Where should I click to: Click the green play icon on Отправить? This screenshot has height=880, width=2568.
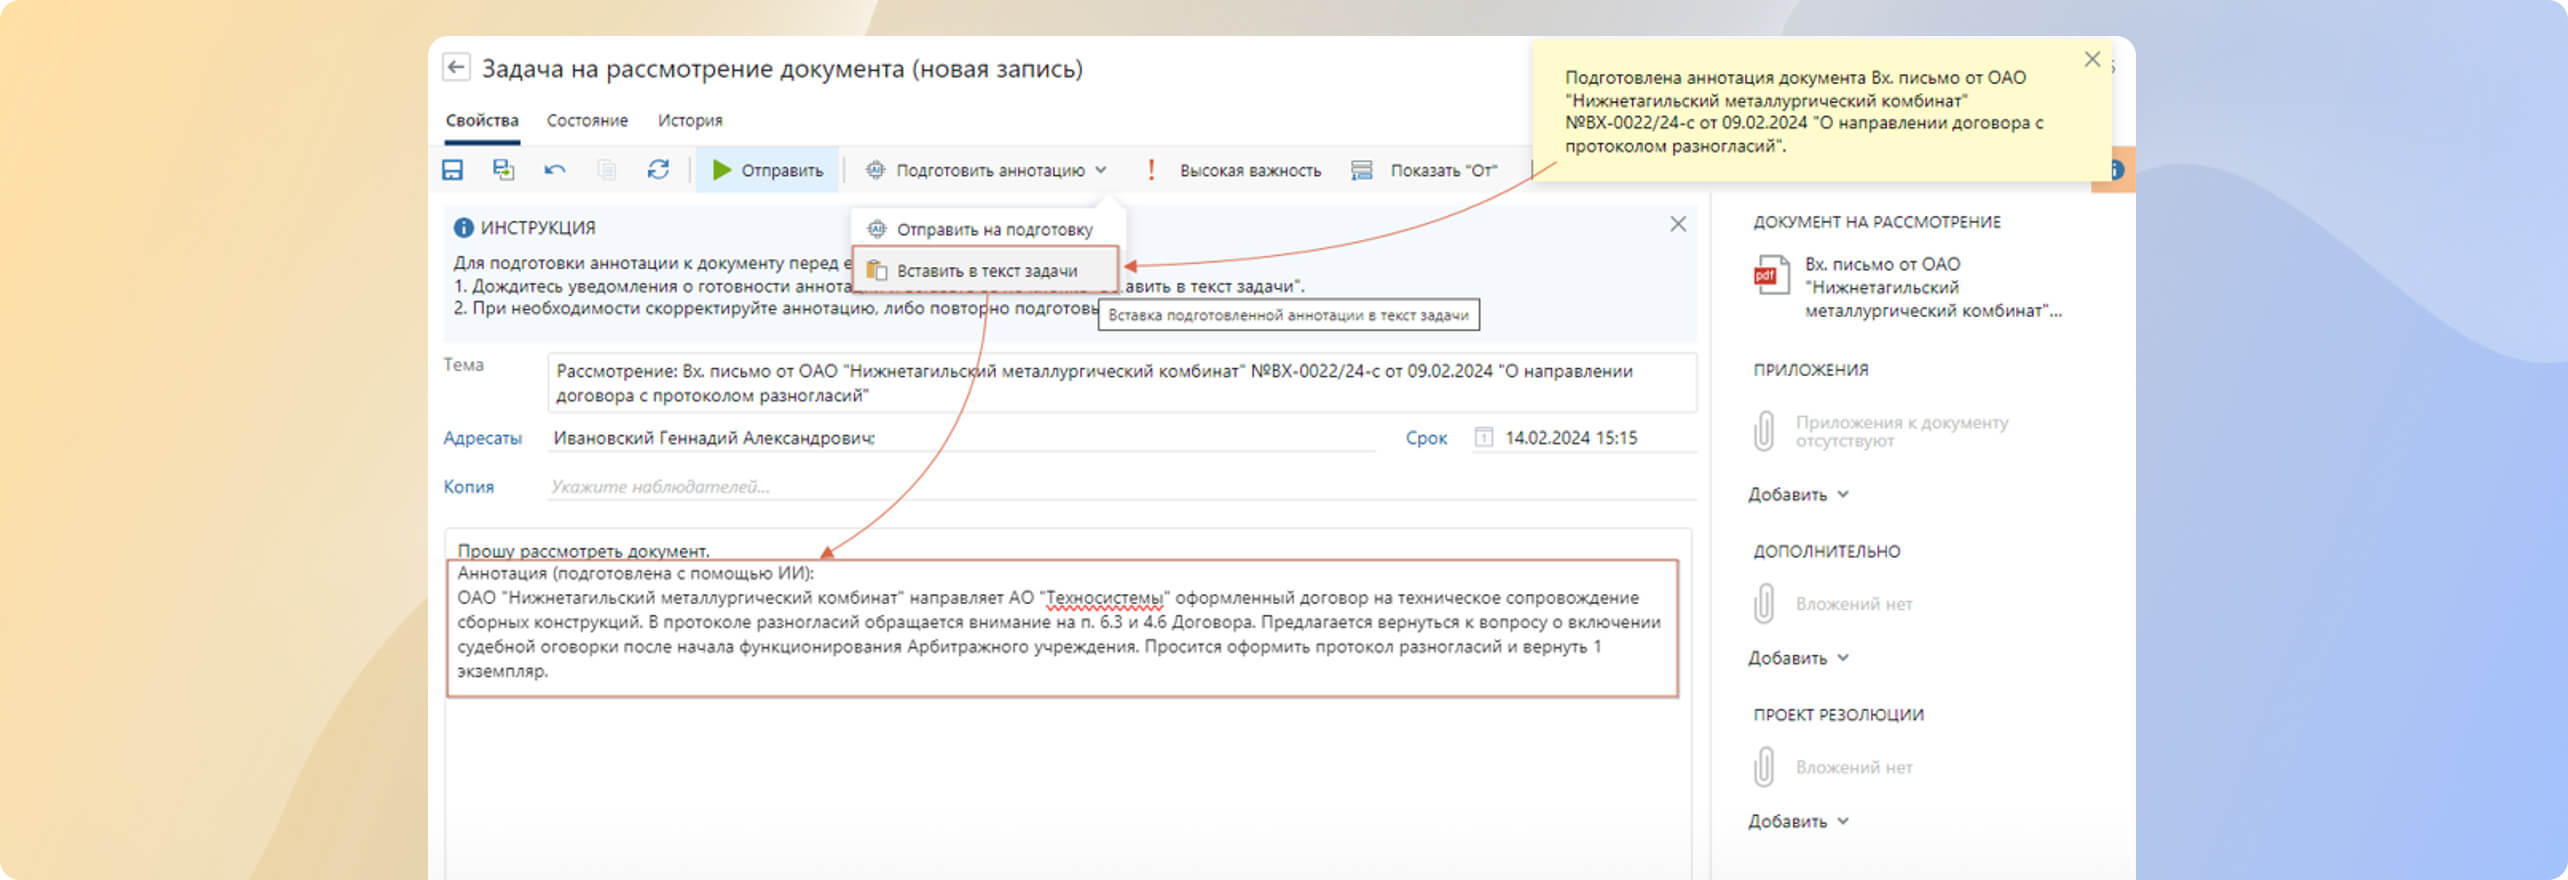(721, 170)
